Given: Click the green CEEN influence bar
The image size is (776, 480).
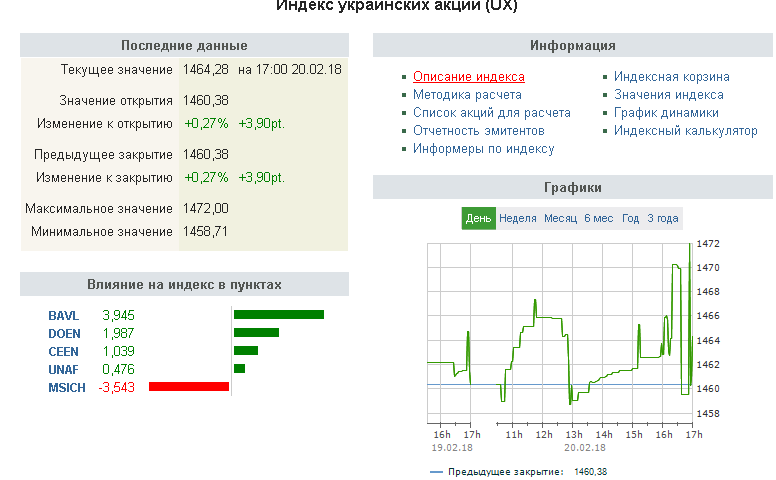Looking at the screenshot, I should point(246,350).
